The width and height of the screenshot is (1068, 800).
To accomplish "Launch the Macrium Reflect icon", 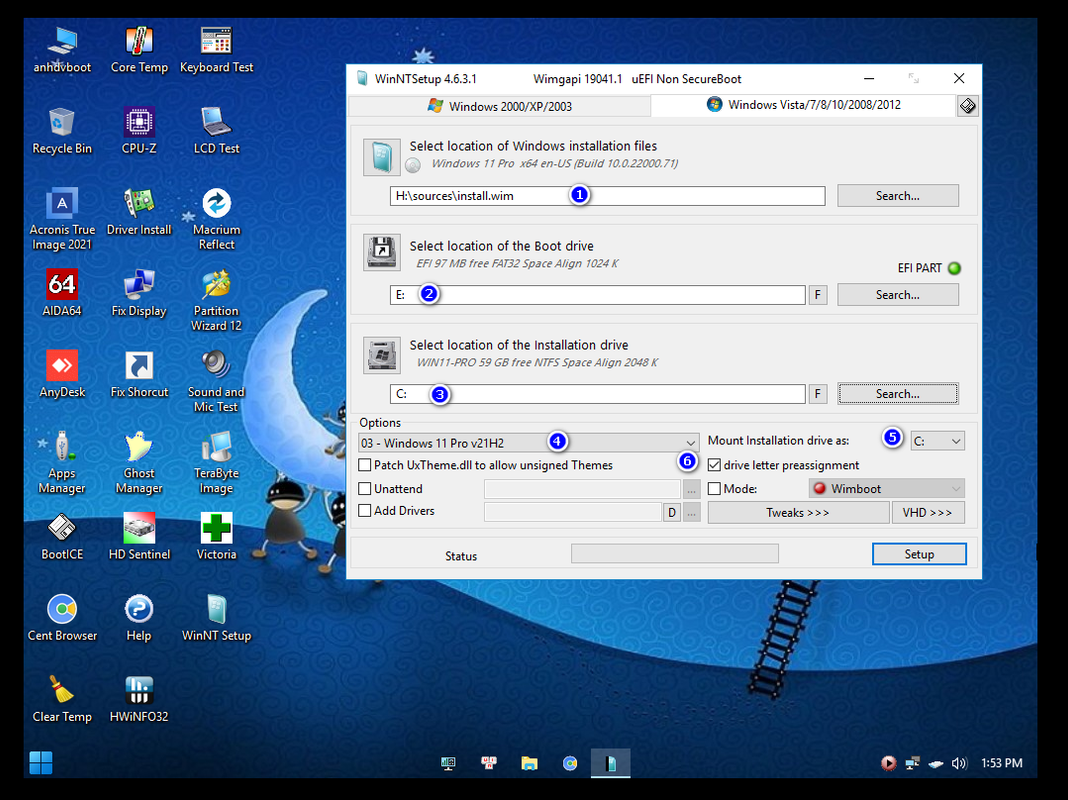I will click(x=216, y=219).
